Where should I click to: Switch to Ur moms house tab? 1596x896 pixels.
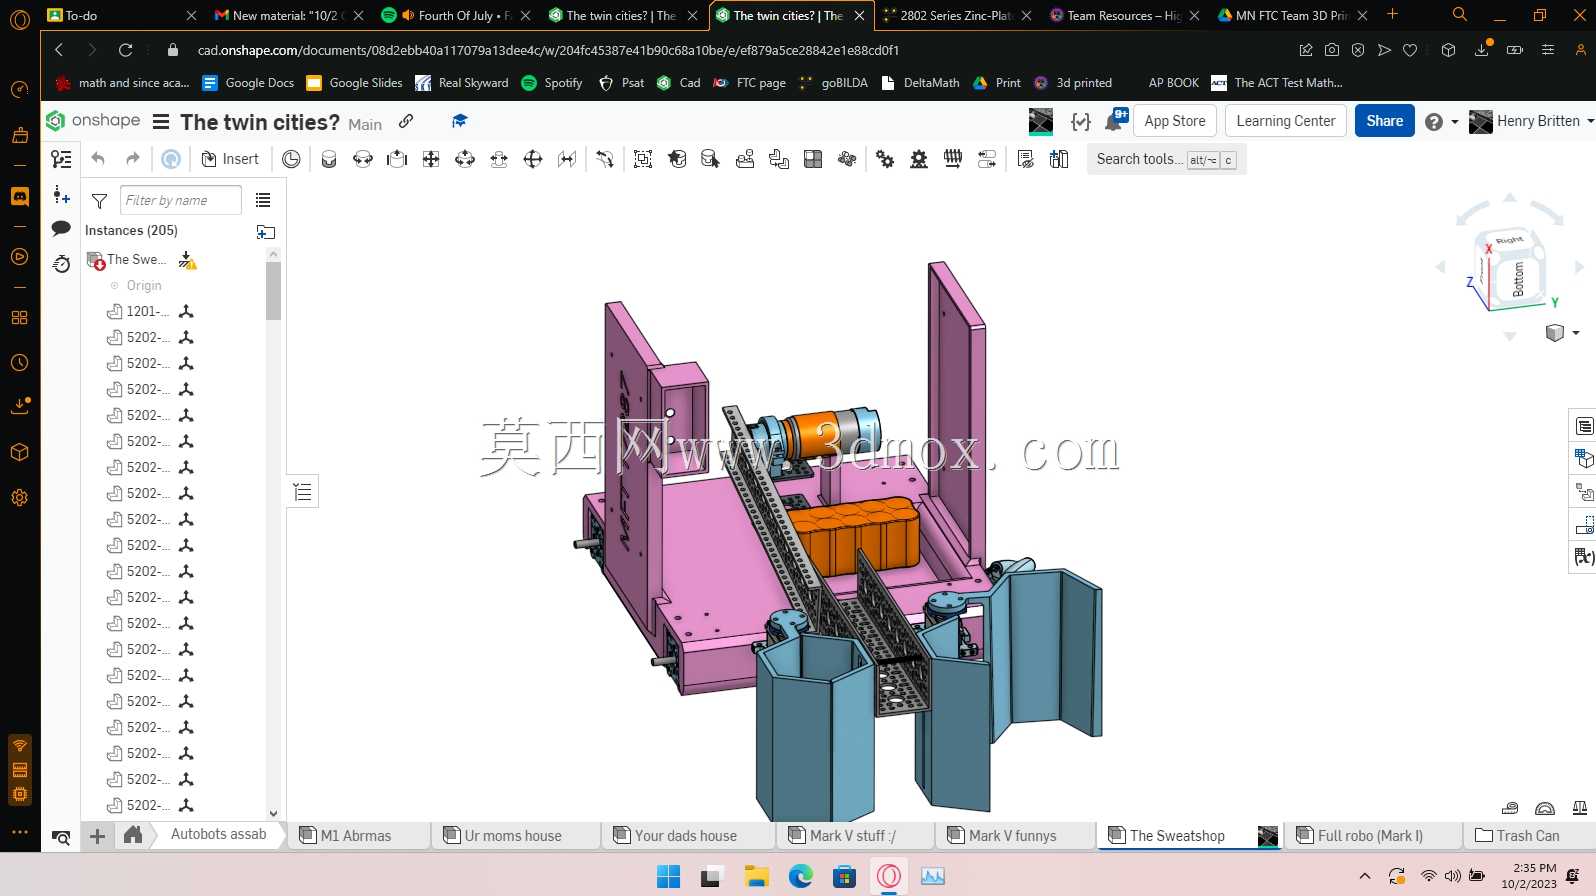pos(513,836)
